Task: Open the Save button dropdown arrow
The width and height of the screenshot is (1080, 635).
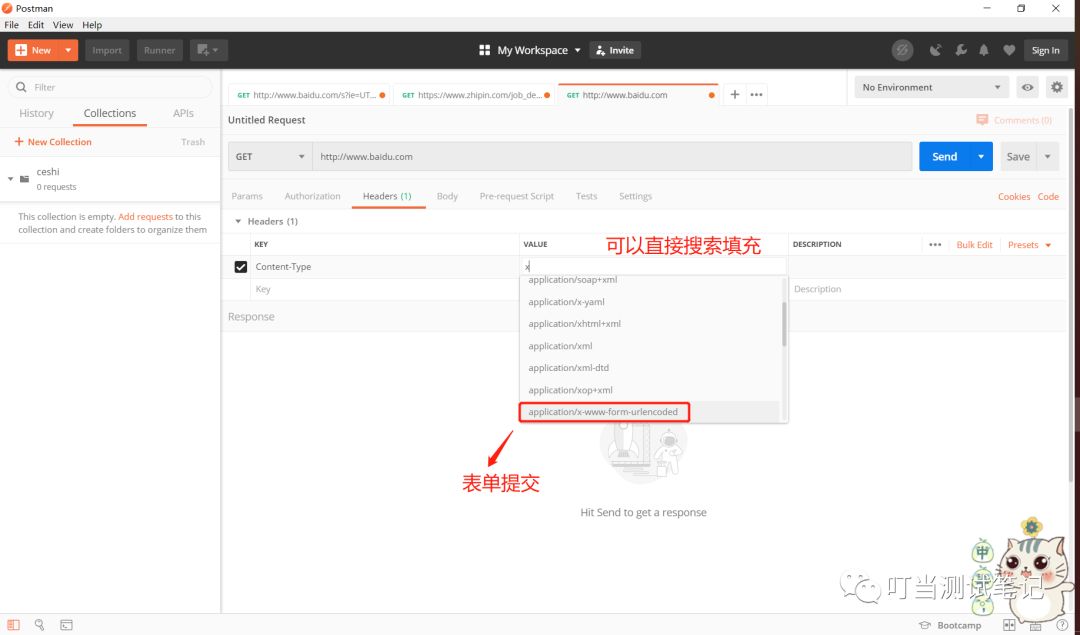Action: coord(1048,156)
